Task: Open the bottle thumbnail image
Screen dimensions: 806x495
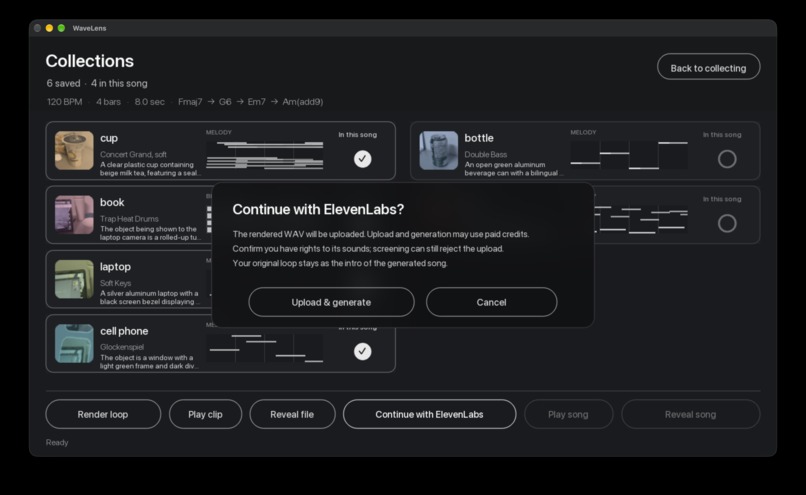Action: point(438,151)
